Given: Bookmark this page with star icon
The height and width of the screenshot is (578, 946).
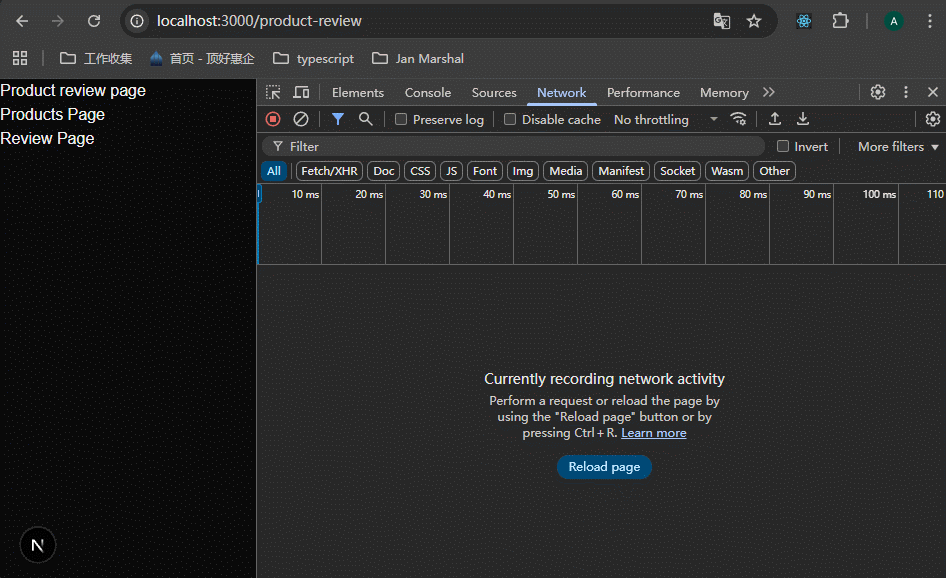Looking at the screenshot, I should (754, 21).
